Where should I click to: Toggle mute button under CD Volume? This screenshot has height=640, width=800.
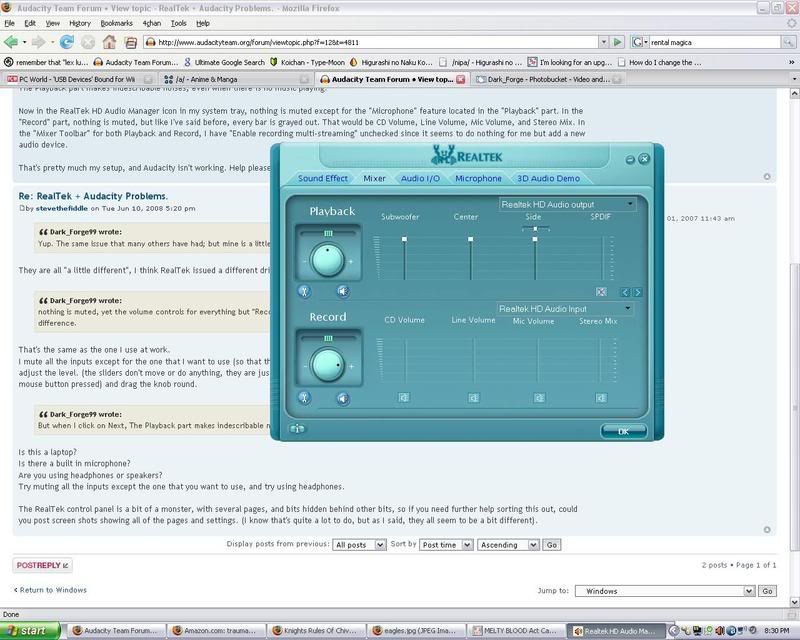click(403, 397)
